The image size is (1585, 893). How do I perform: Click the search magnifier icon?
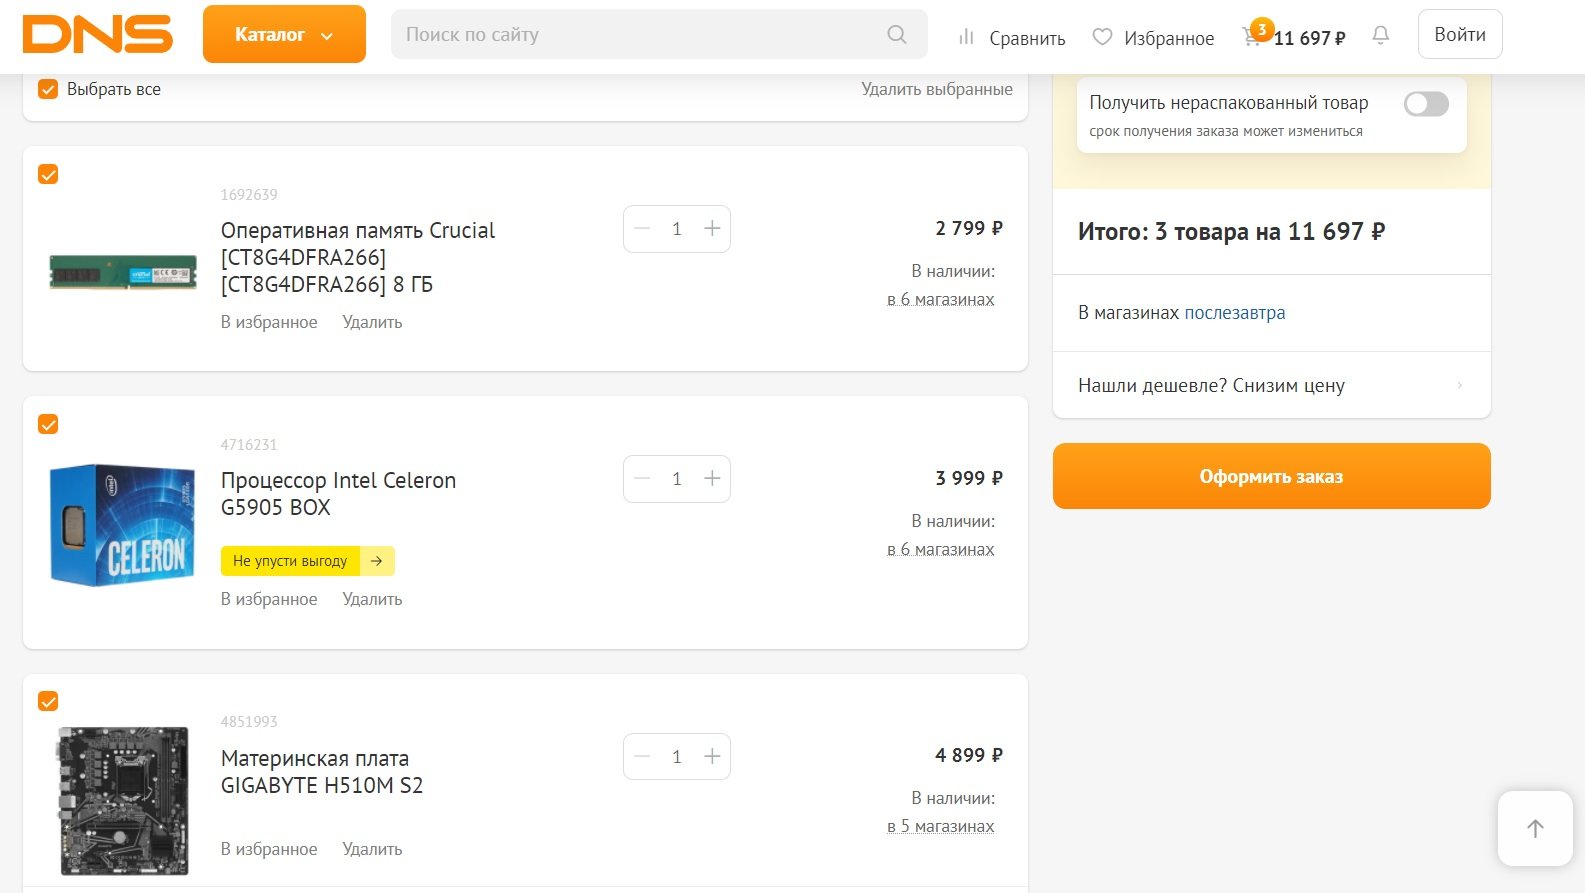click(x=897, y=34)
